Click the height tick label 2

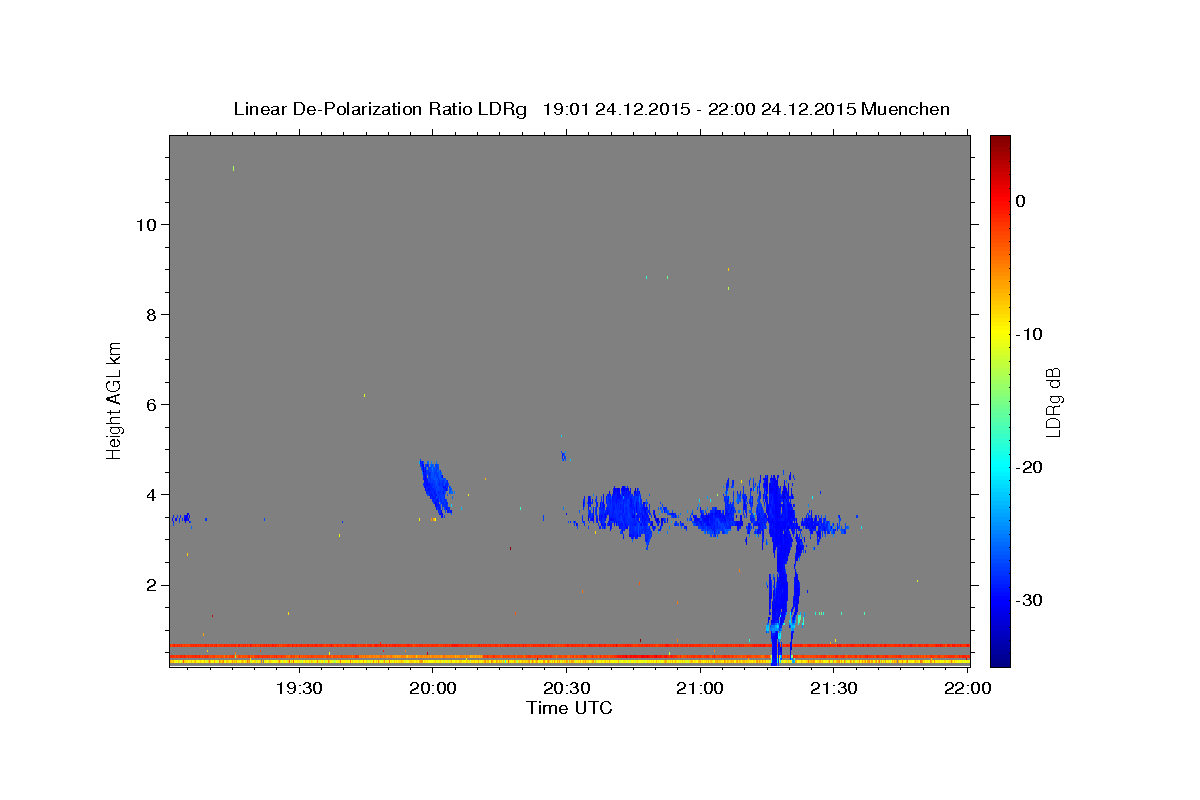point(152,585)
